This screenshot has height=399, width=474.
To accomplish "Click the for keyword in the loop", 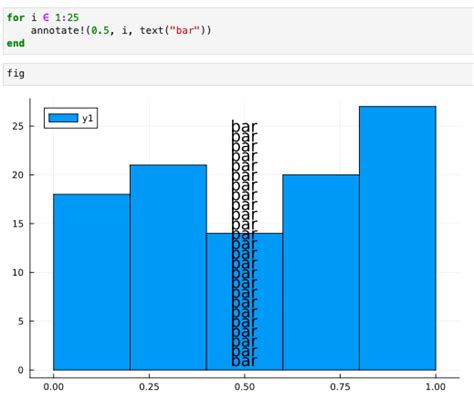I will [16, 17].
